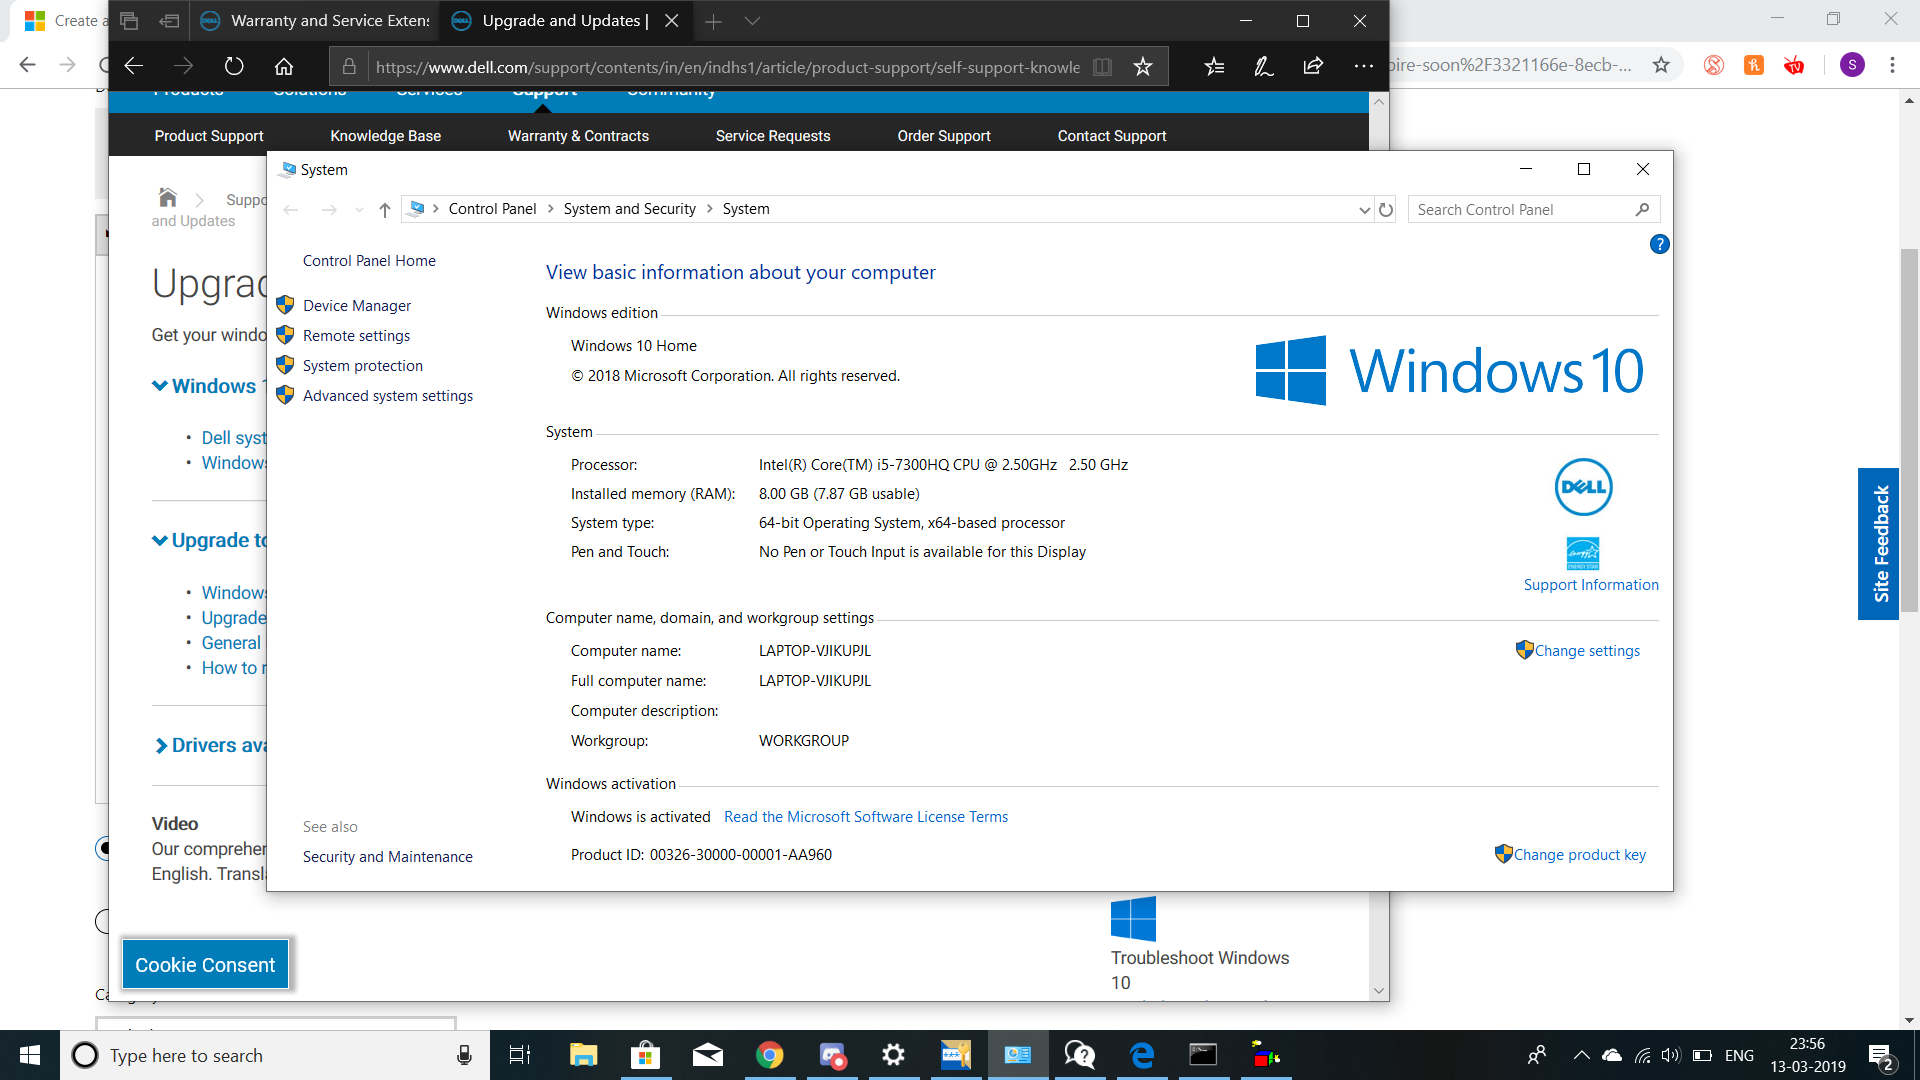1920x1080 pixels.
Task: Add page to favorites in Edge
Action: pyautogui.click(x=1143, y=66)
